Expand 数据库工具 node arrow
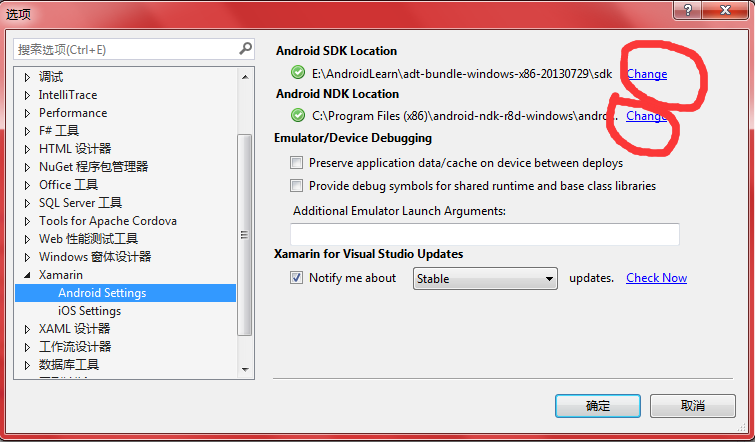The width and height of the screenshot is (755, 442). pos(27,365)
